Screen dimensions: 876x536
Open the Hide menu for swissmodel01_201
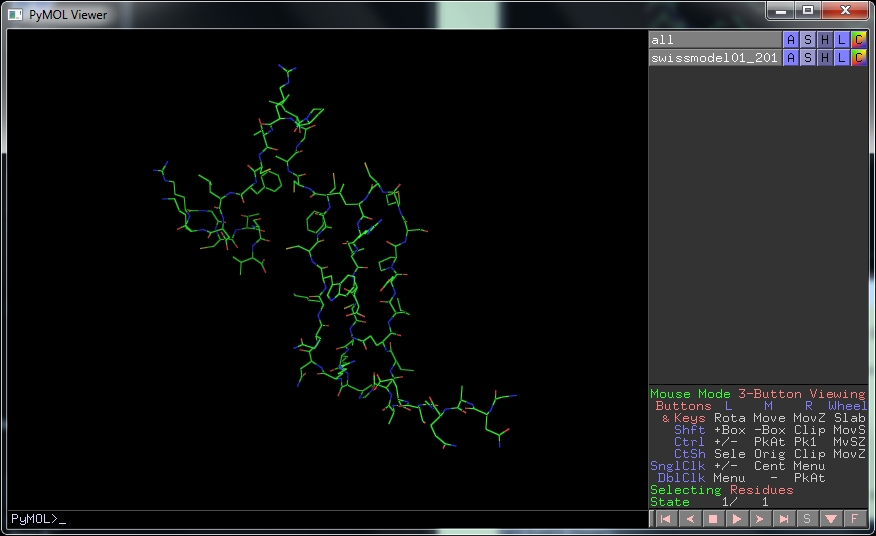(x=825, y=58)
